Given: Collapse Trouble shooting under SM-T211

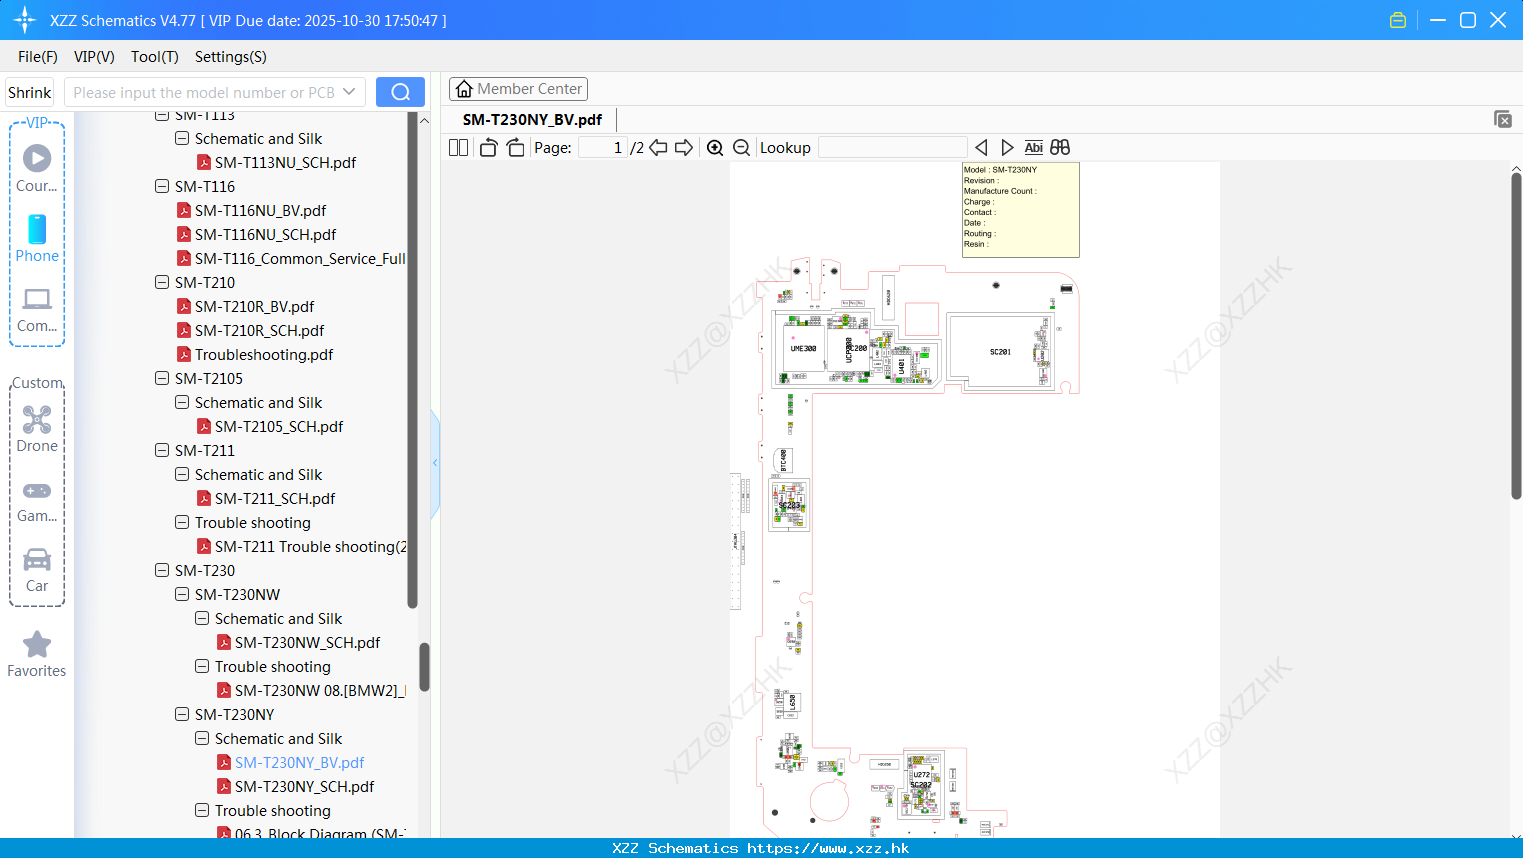Looking at the screenshot, I should coord(182,522).
